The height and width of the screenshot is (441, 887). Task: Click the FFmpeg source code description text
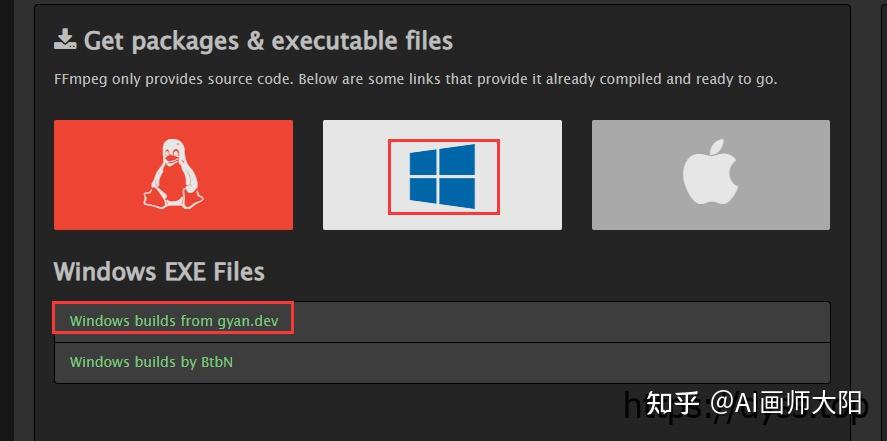tap(414, 78)
